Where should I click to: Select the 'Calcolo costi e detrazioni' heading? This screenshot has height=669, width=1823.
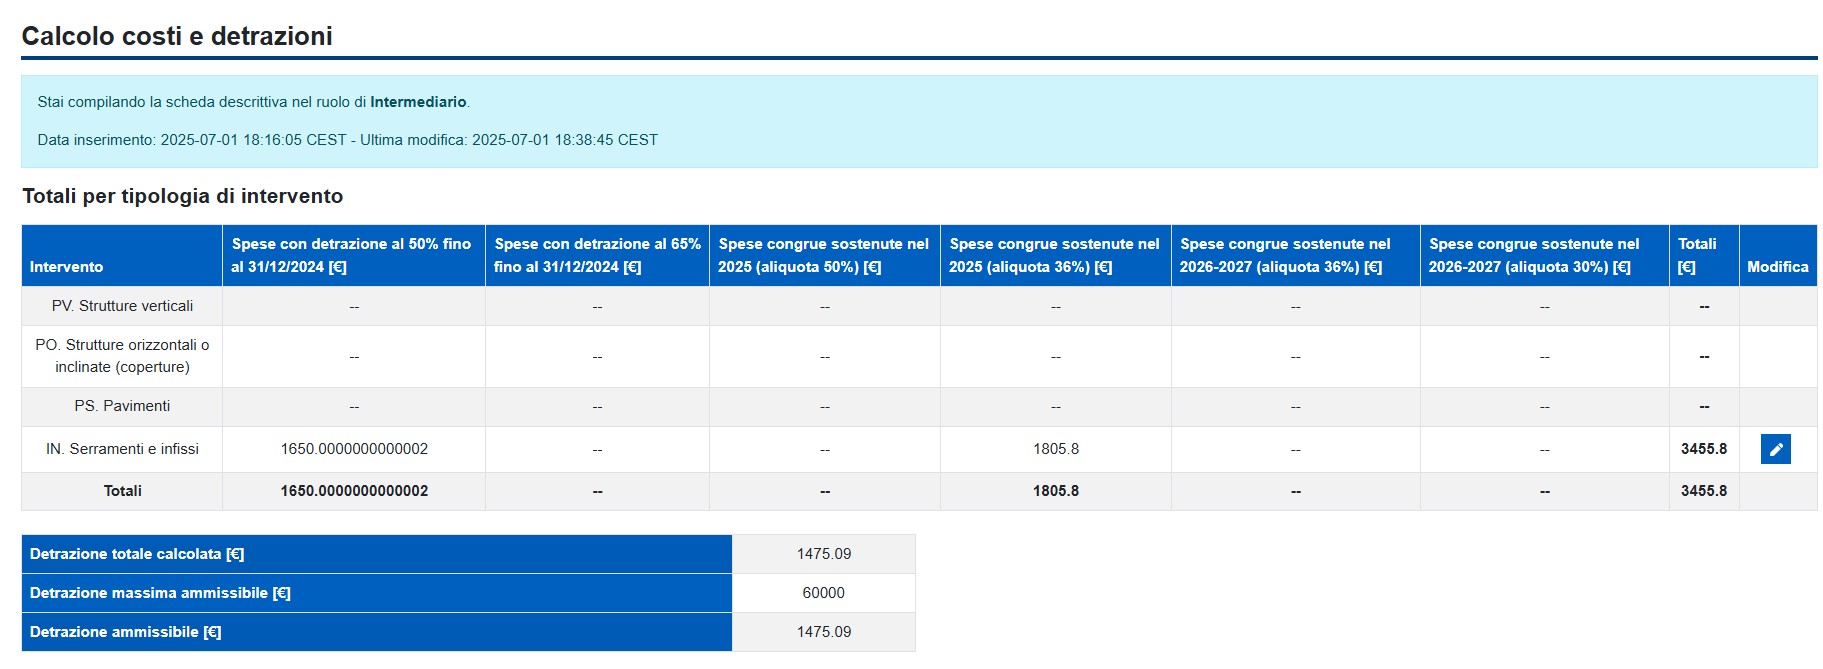tap(177, 36)
